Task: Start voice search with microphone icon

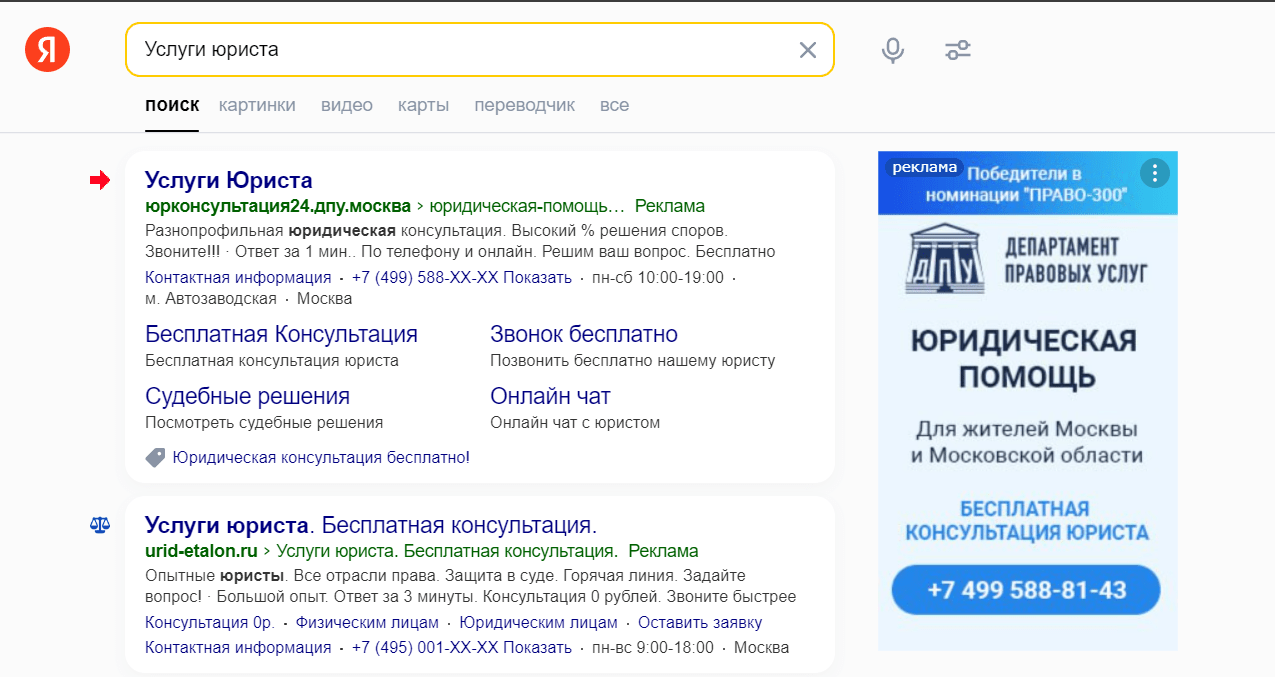Action: pos(893,50)
